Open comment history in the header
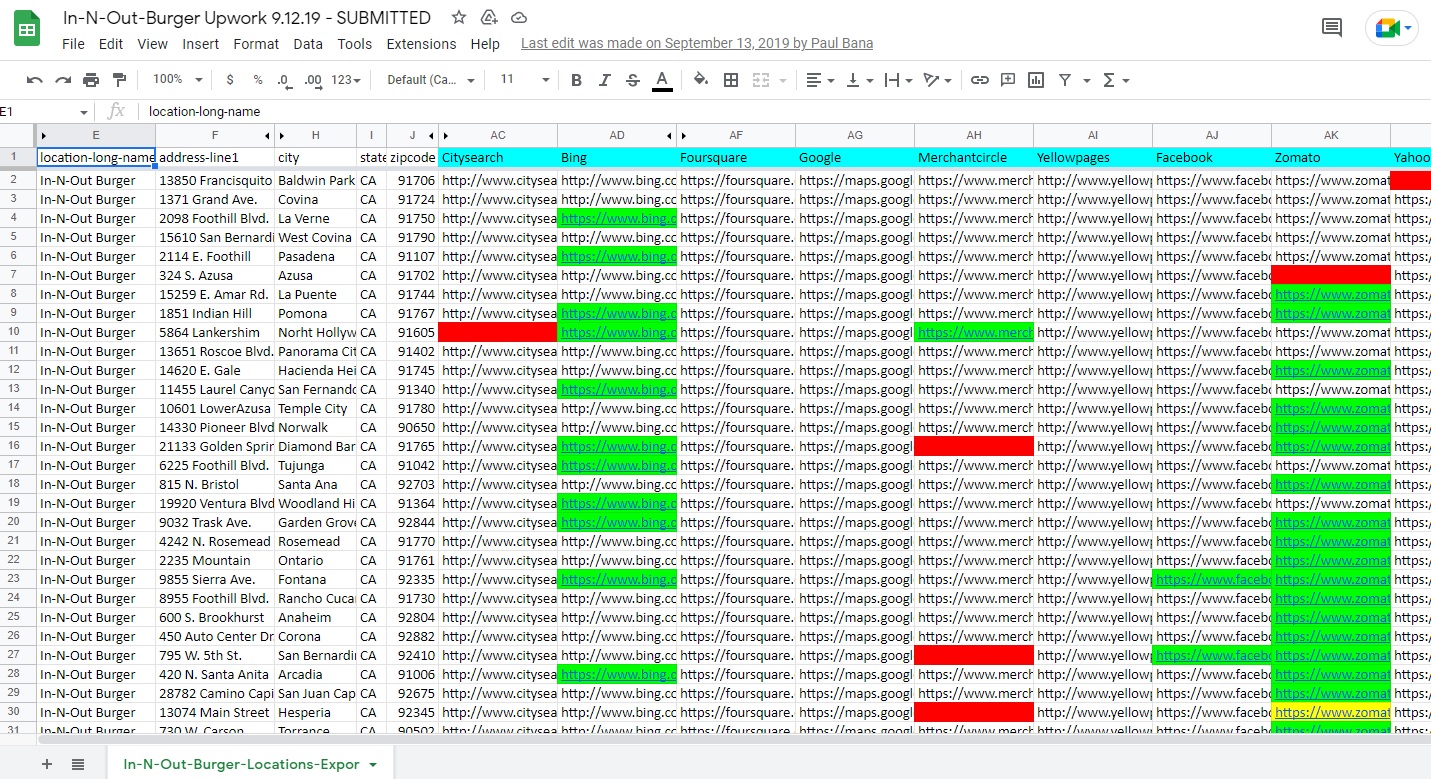 (x=1332, y=28)
